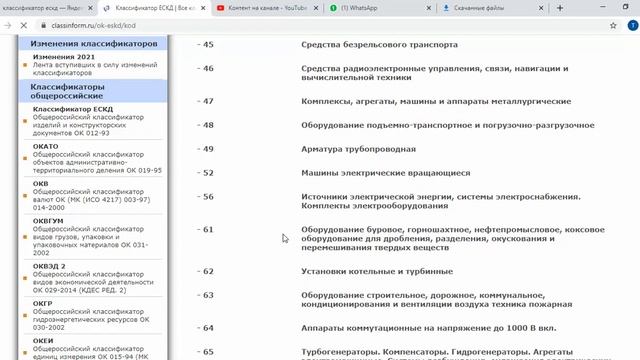
Task: Open code 64 Аппараты коммутационные
Action: [429, 328]
